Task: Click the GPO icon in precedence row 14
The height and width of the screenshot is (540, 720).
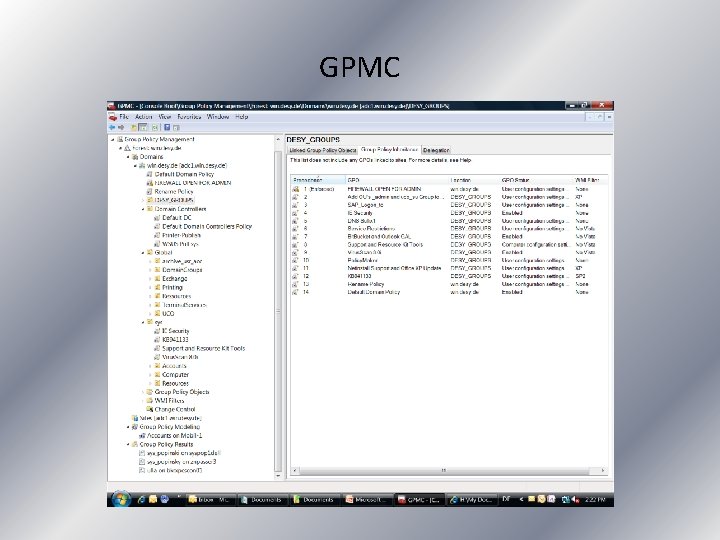Action: tap(296, 292)
